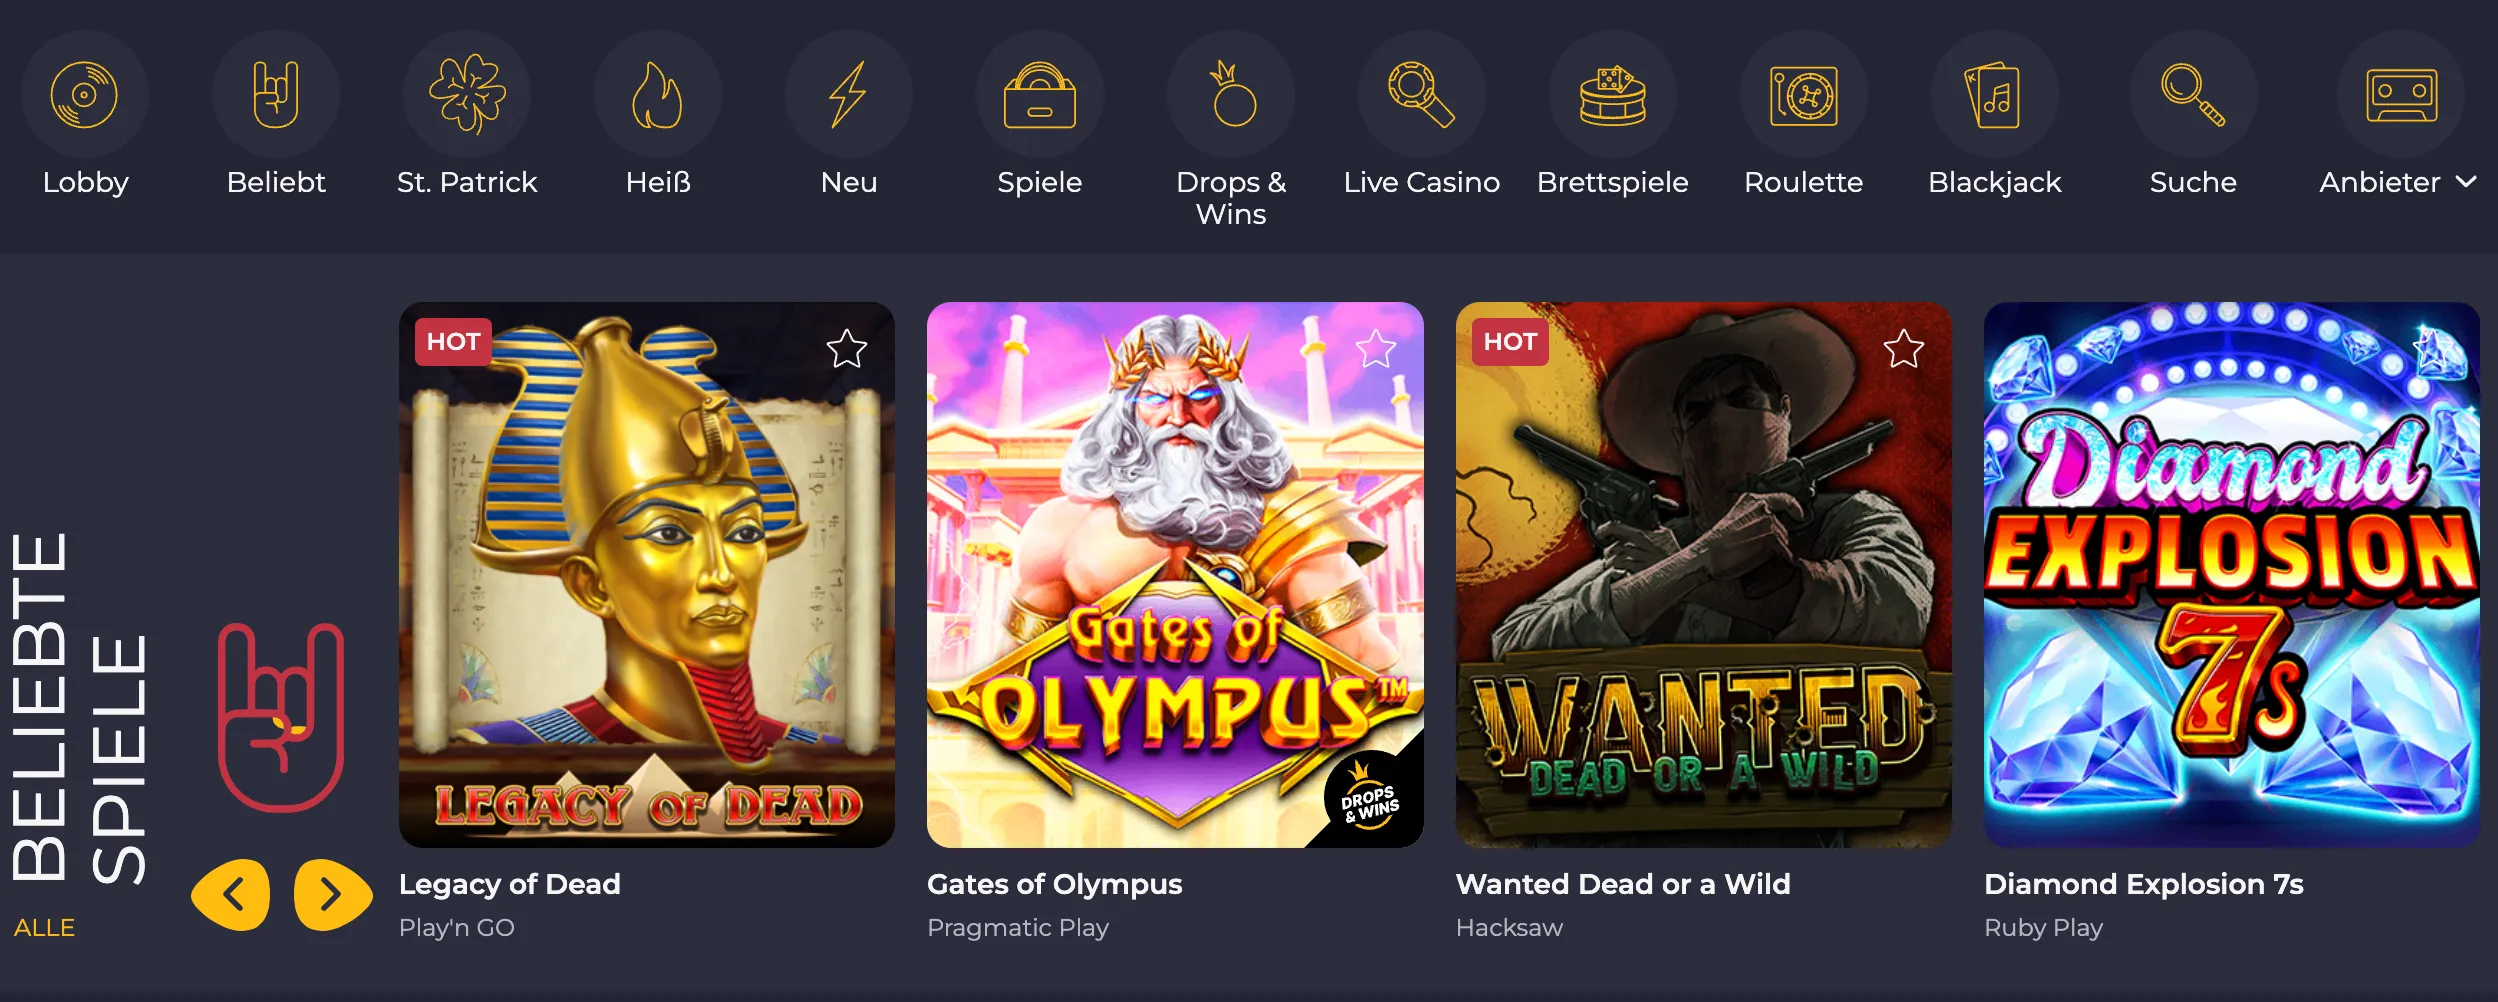Viewport: 2498px width, 1002px height.
Task: Show next popular games with right arrow
Action: 332,895
